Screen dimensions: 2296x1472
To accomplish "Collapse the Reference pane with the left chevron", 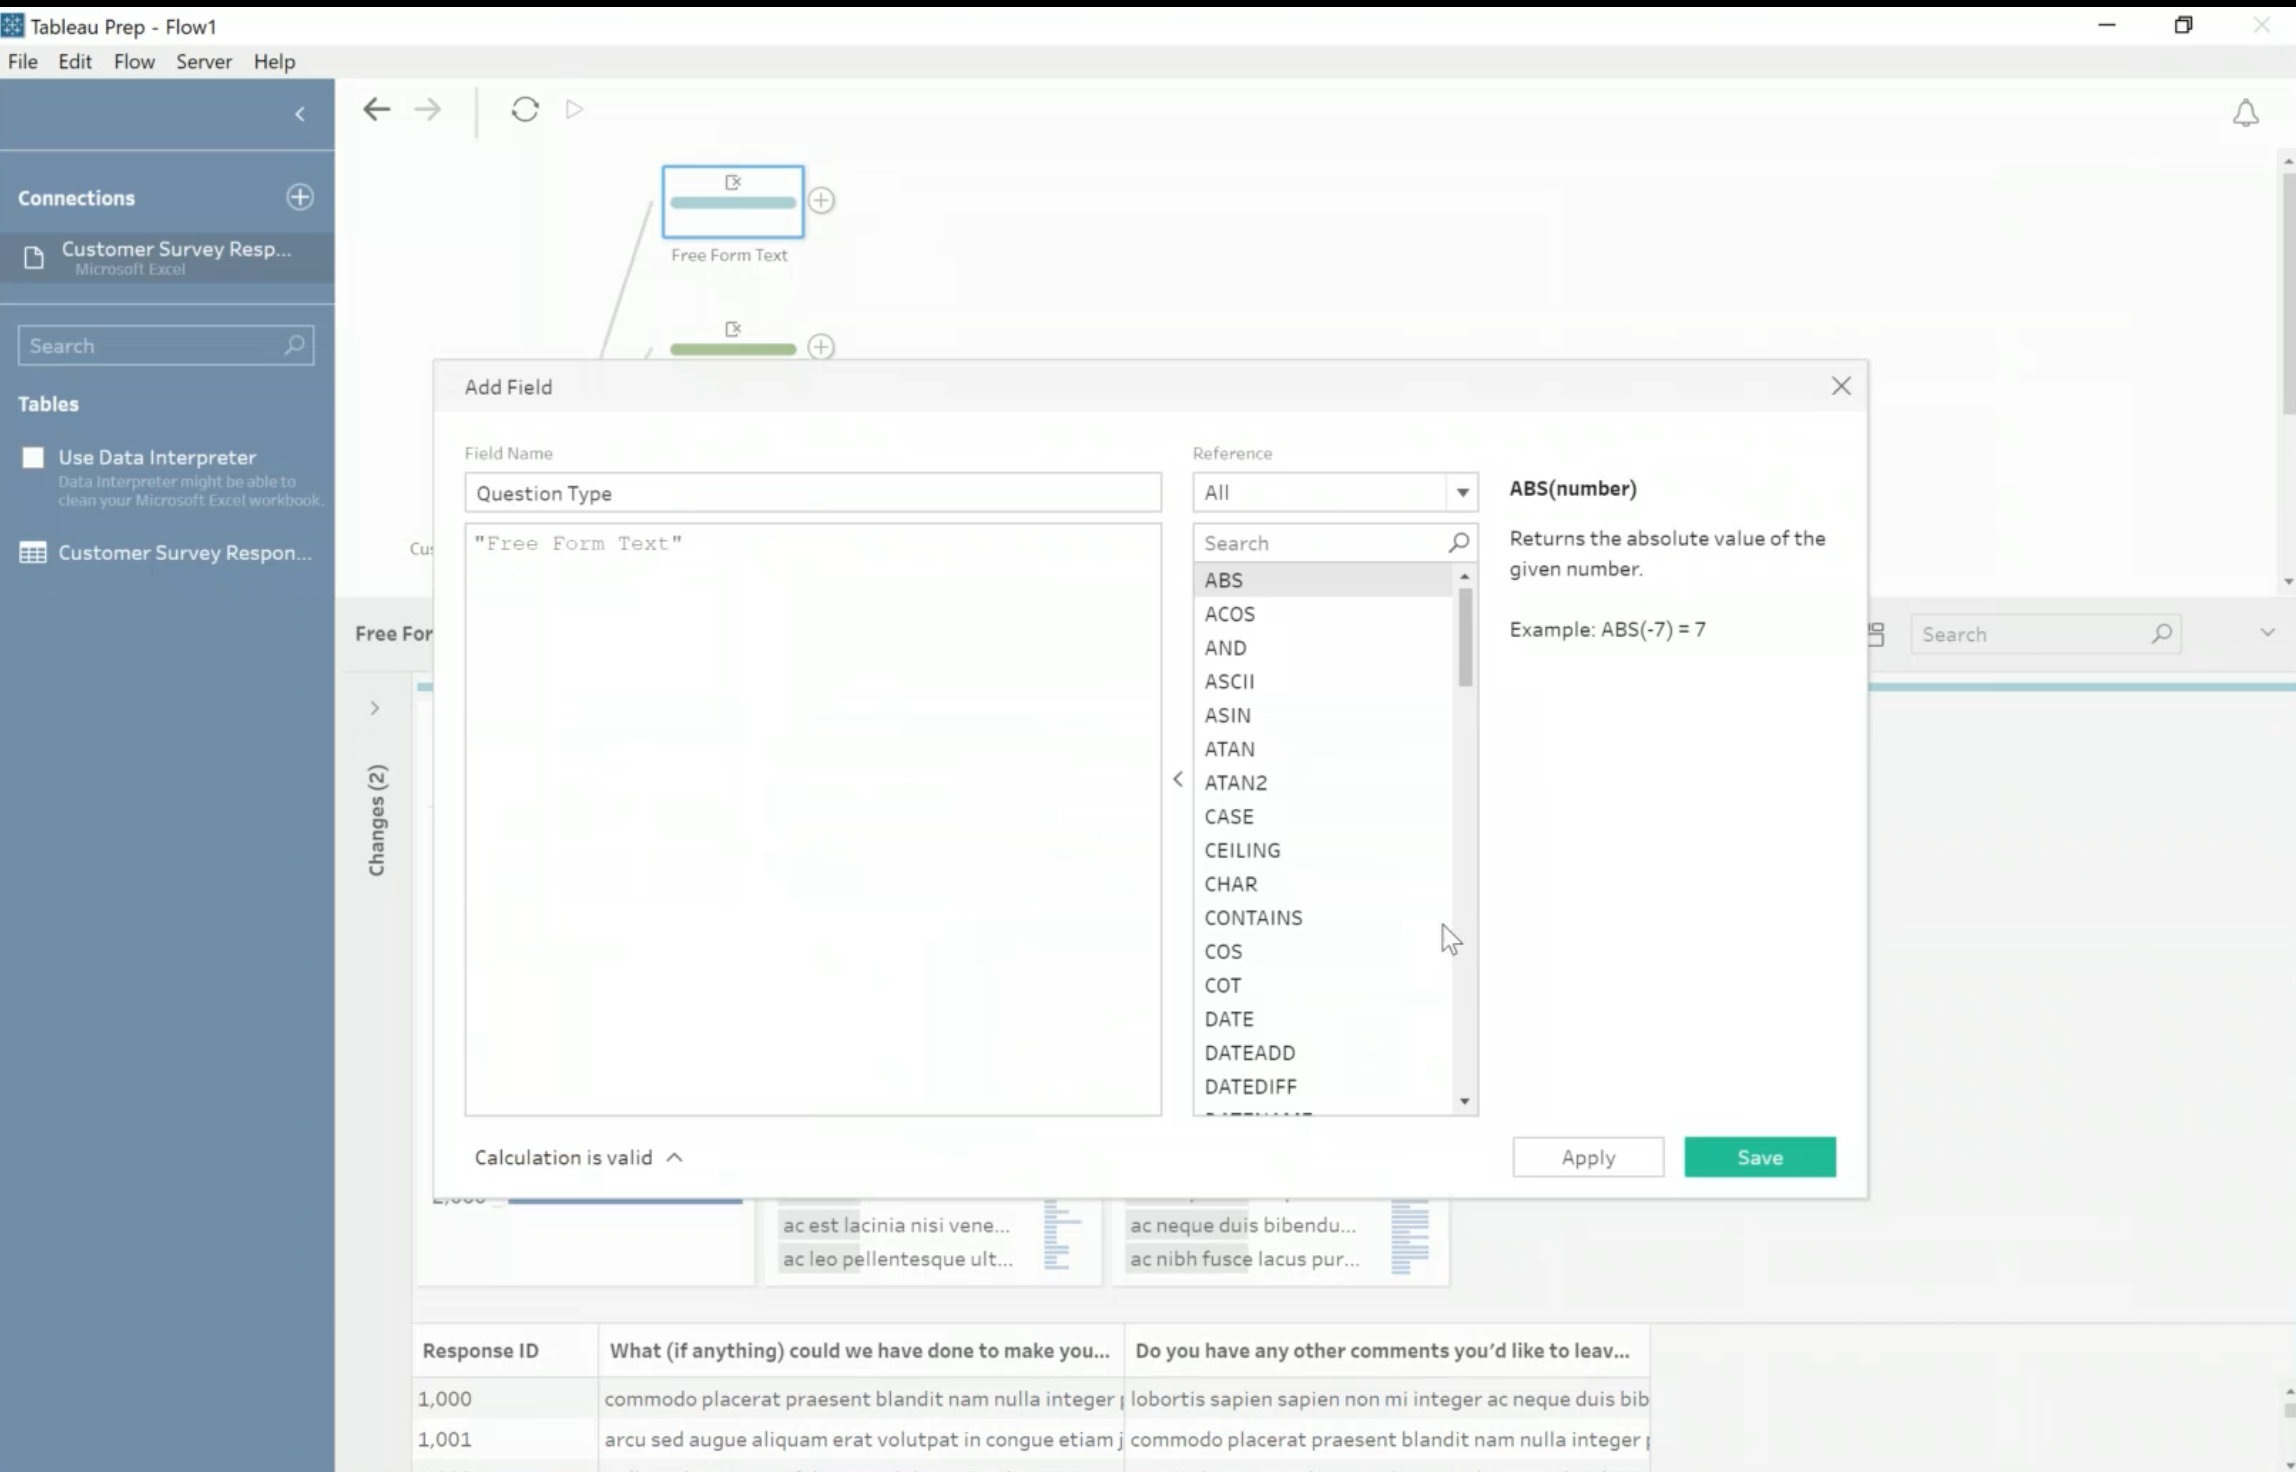I will click(x=1178, y=779).
